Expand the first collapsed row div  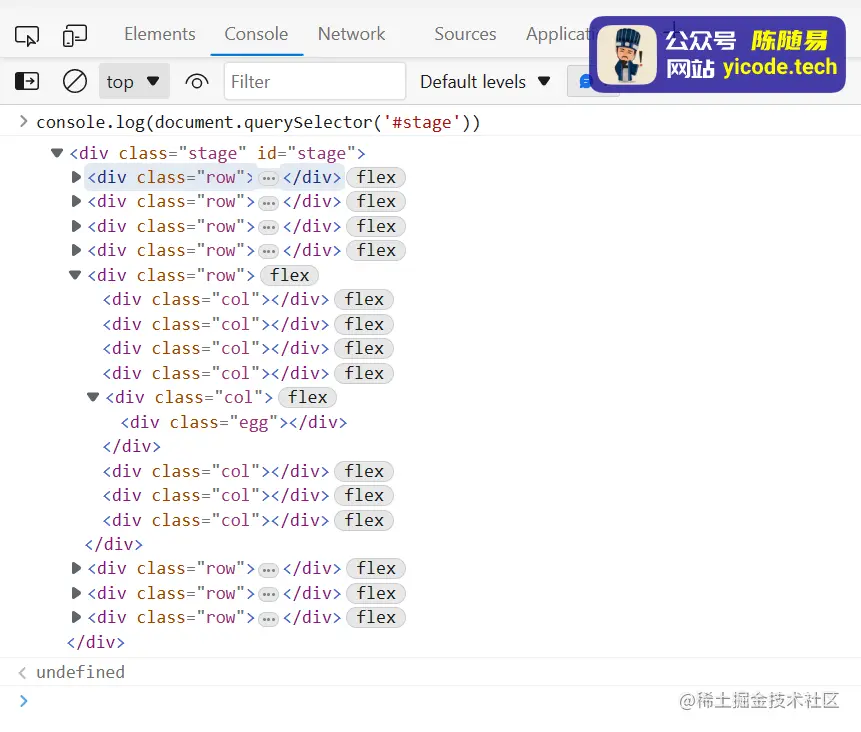click(76, 176)
